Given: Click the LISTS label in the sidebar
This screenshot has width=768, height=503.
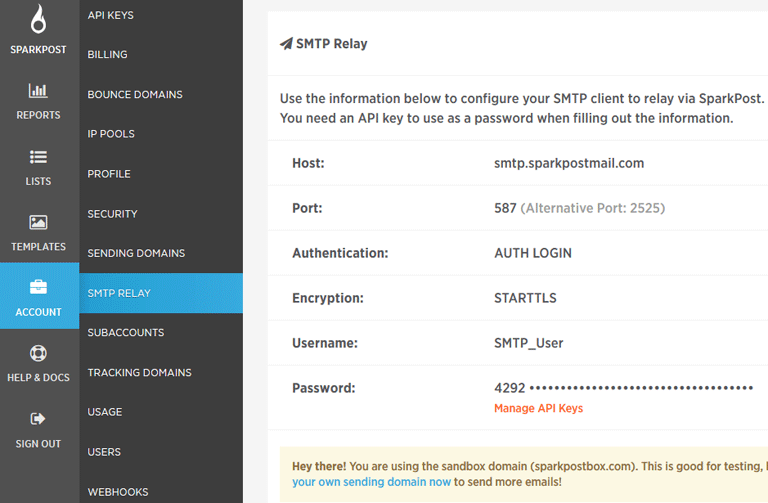Looking at the screenshot, I should (x=38, y=181).
